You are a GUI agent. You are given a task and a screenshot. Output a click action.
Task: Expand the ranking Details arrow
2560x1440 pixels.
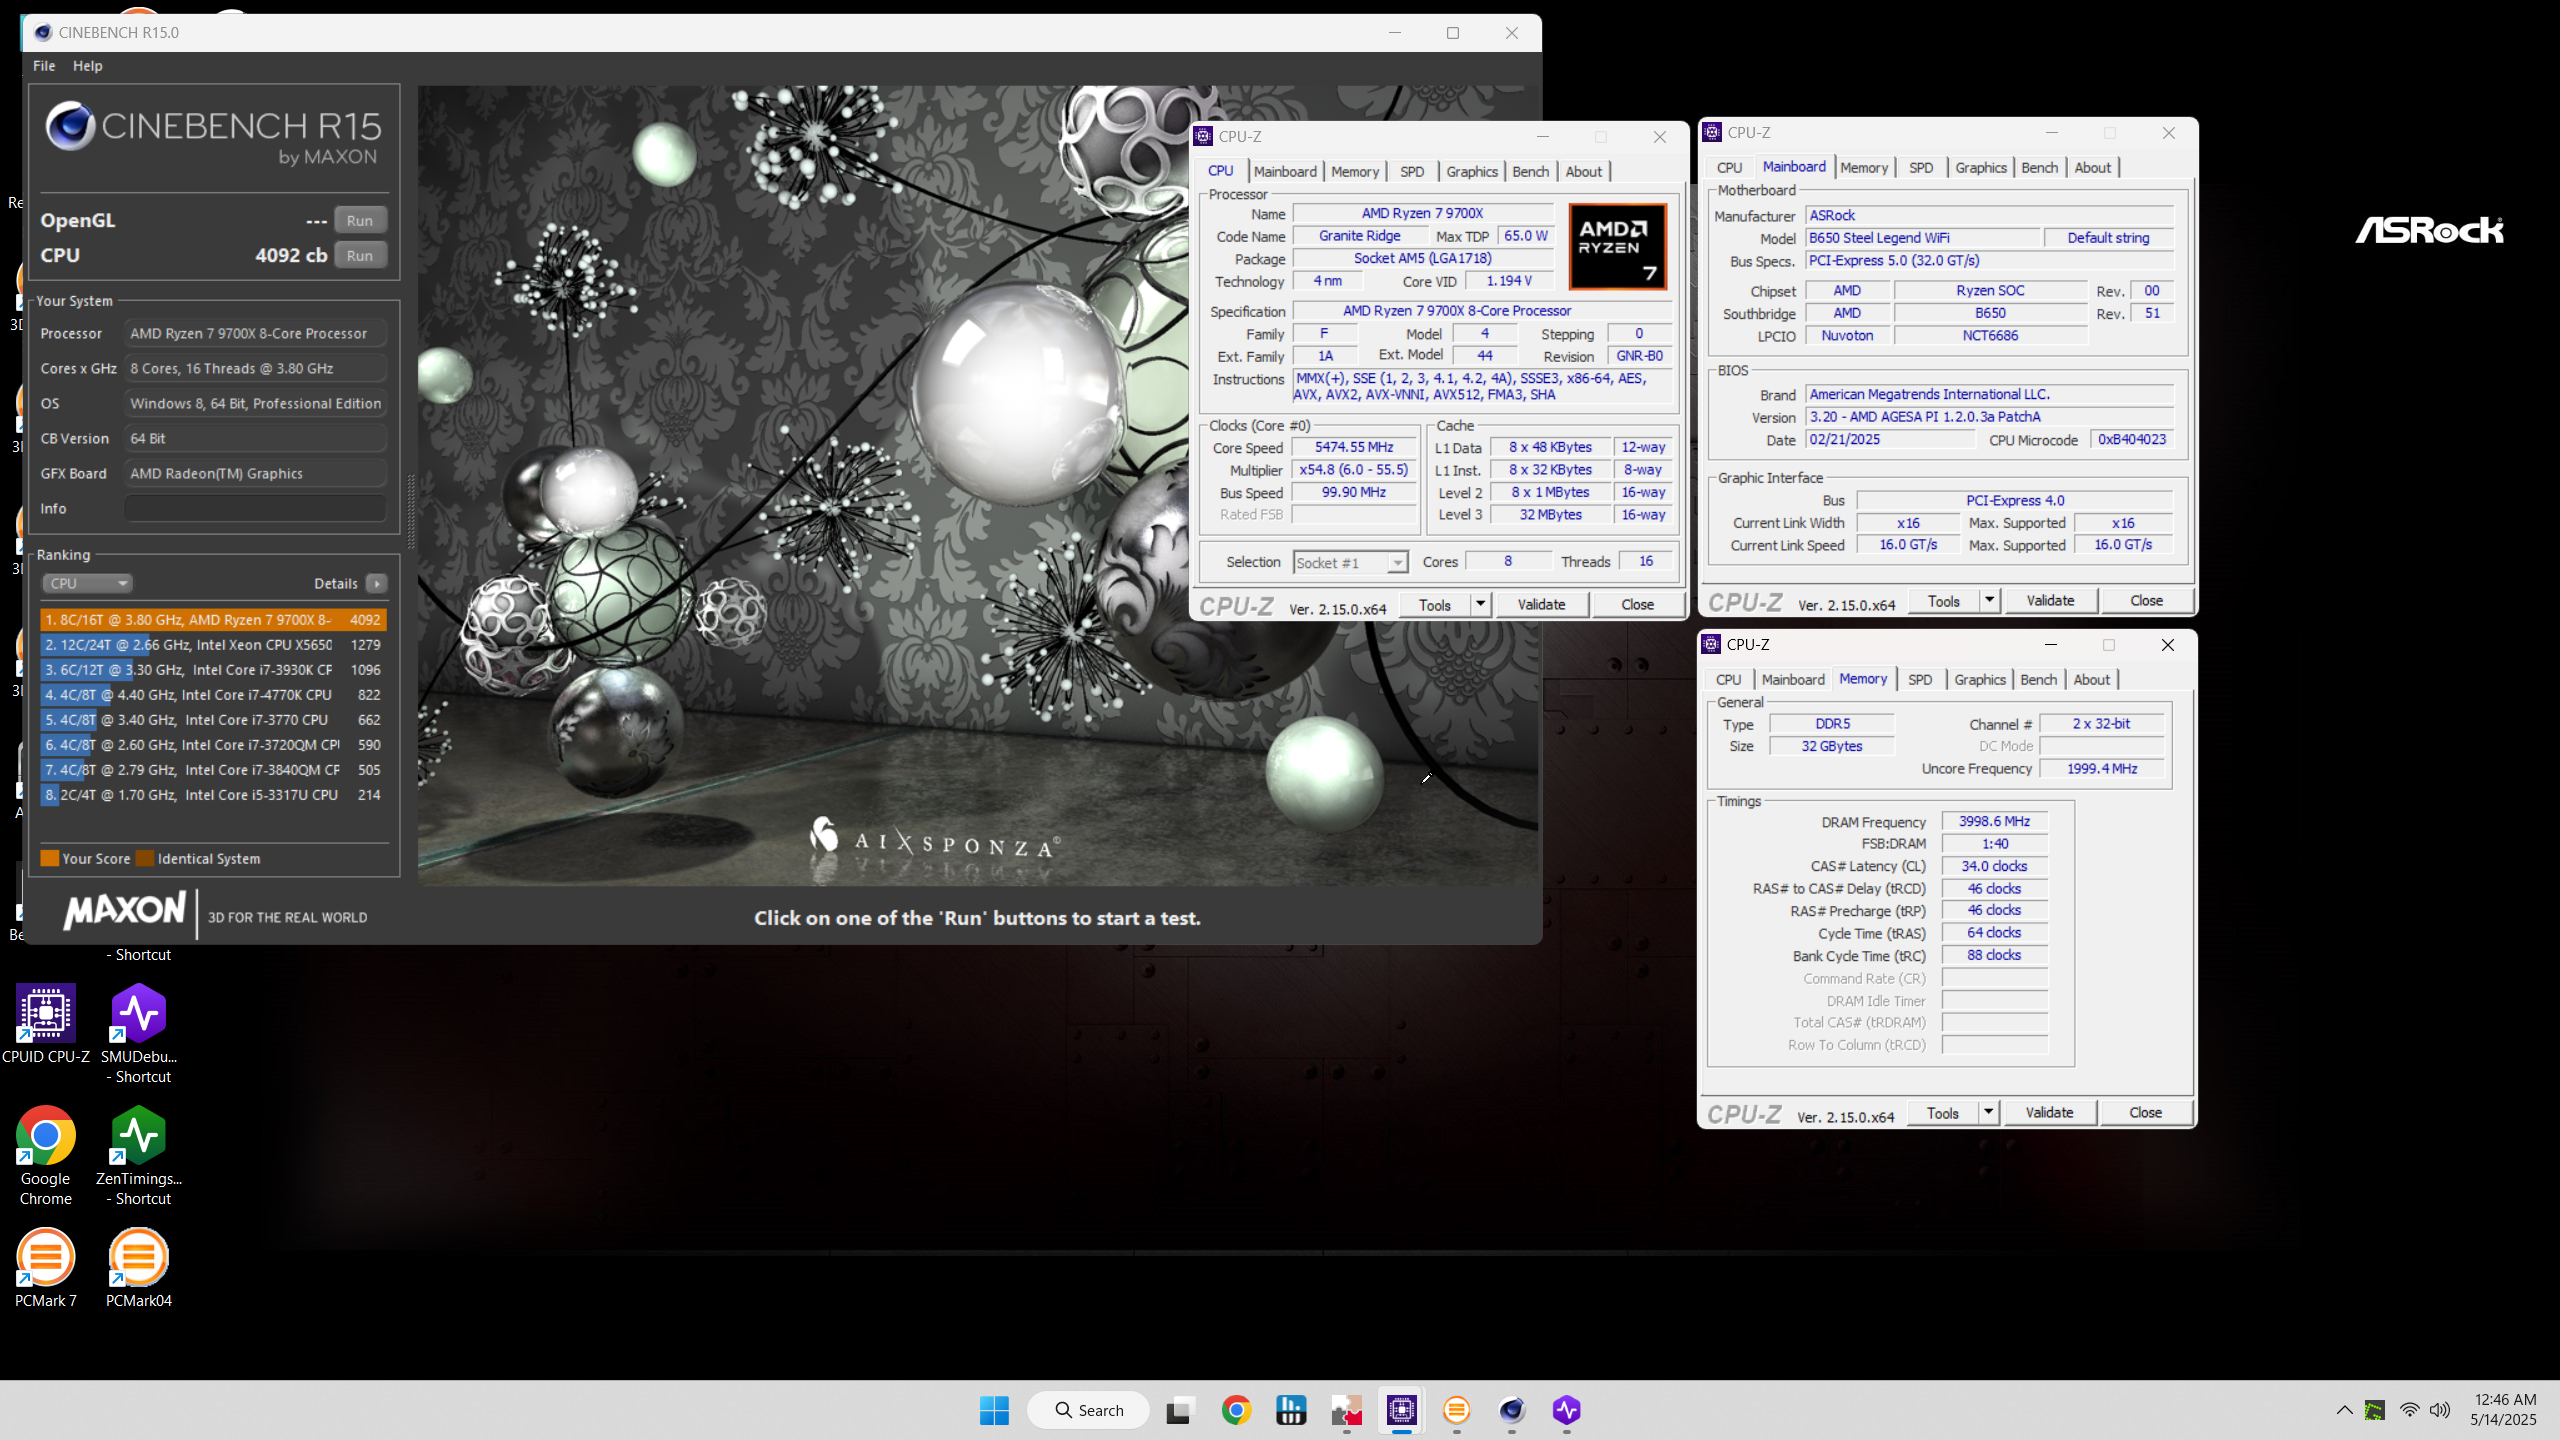point(377,583)
